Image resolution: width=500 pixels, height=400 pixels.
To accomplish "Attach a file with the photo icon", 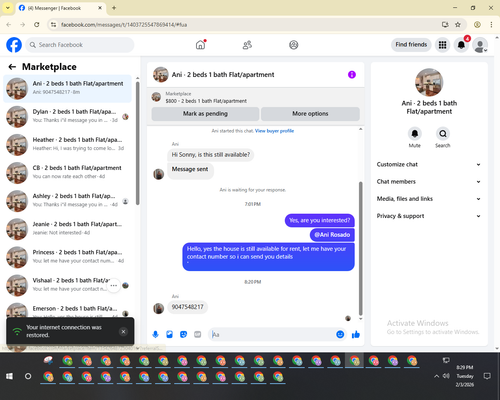I will pos(169,334).
